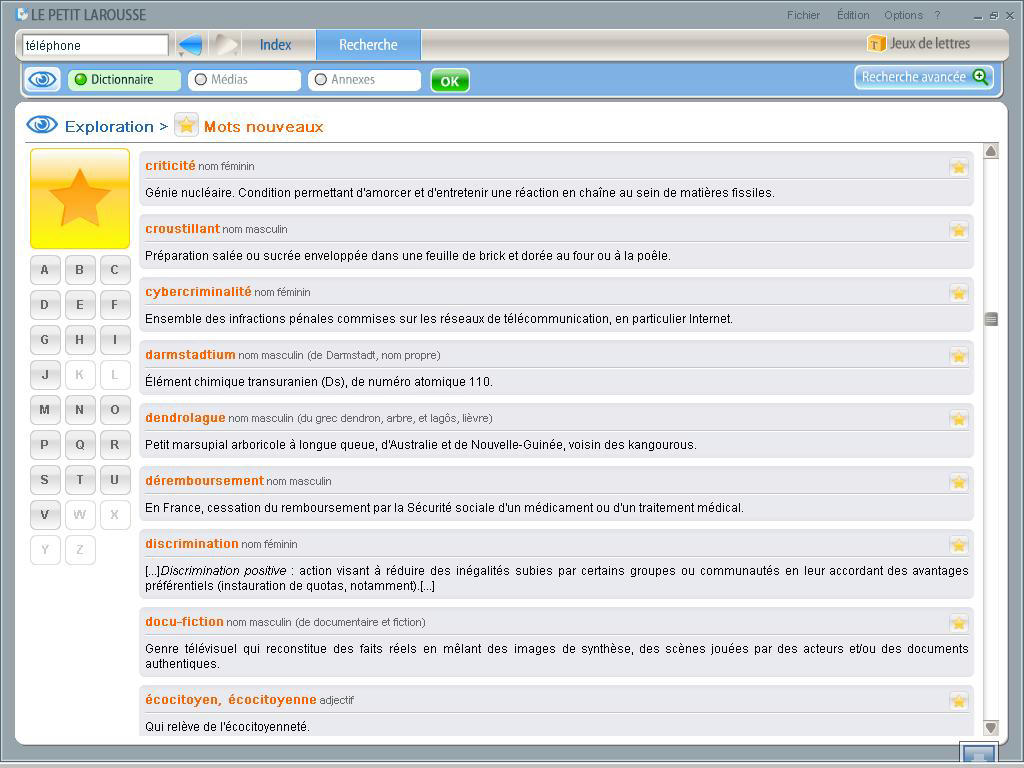Viewport: 1024px width, 768px height.
Task: Click the forward navigation arrow
Action: coord(224,44)
